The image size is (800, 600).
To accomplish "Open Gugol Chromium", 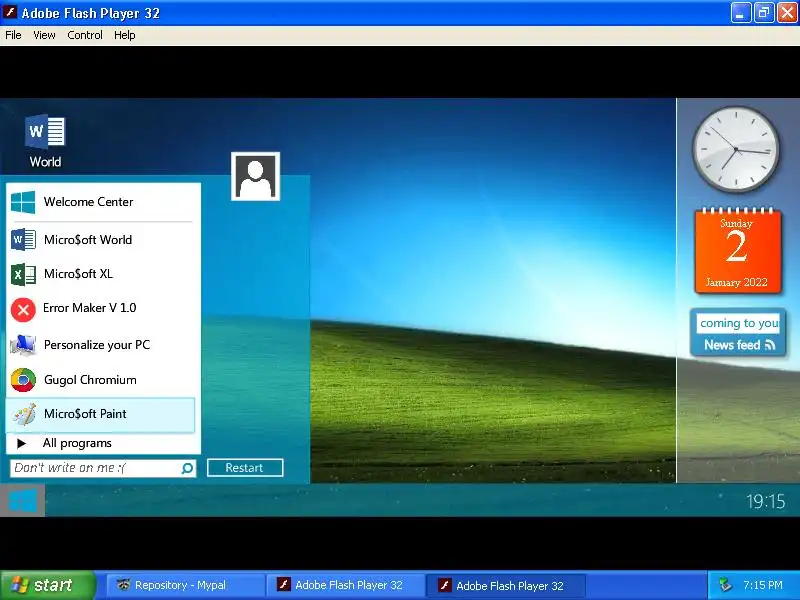I will coord(101,380).
